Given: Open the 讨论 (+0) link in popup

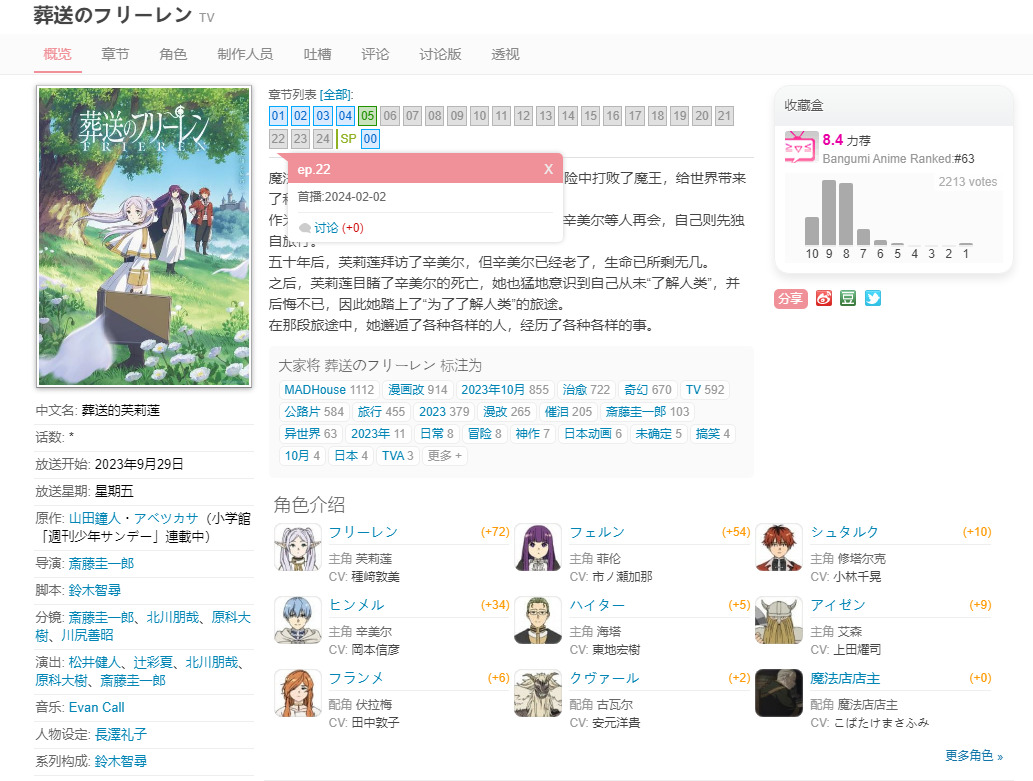Looking at the screenshot, I should coord(339,228).
